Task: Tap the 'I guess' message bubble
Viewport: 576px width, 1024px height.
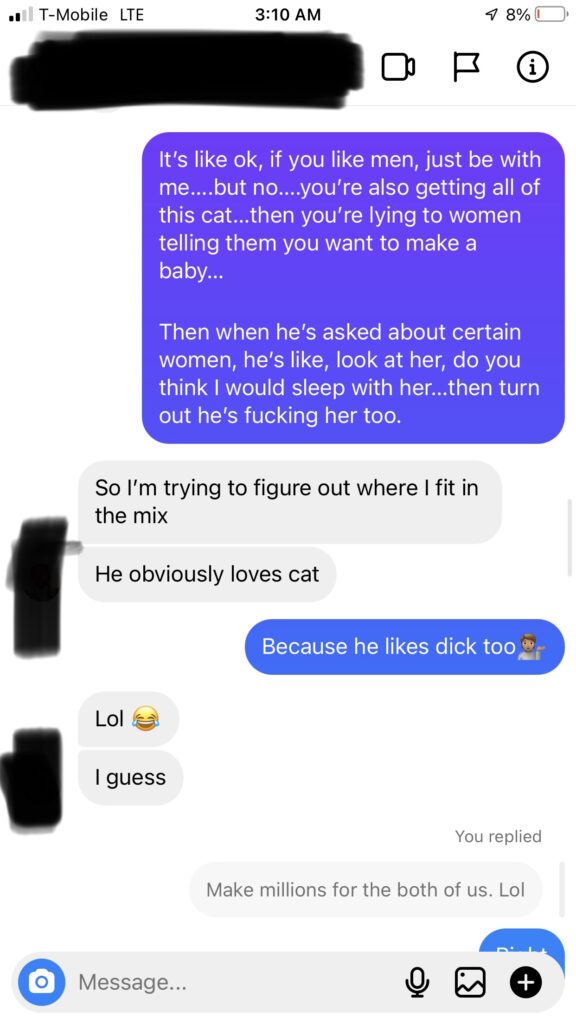Action: coord(131,777)
